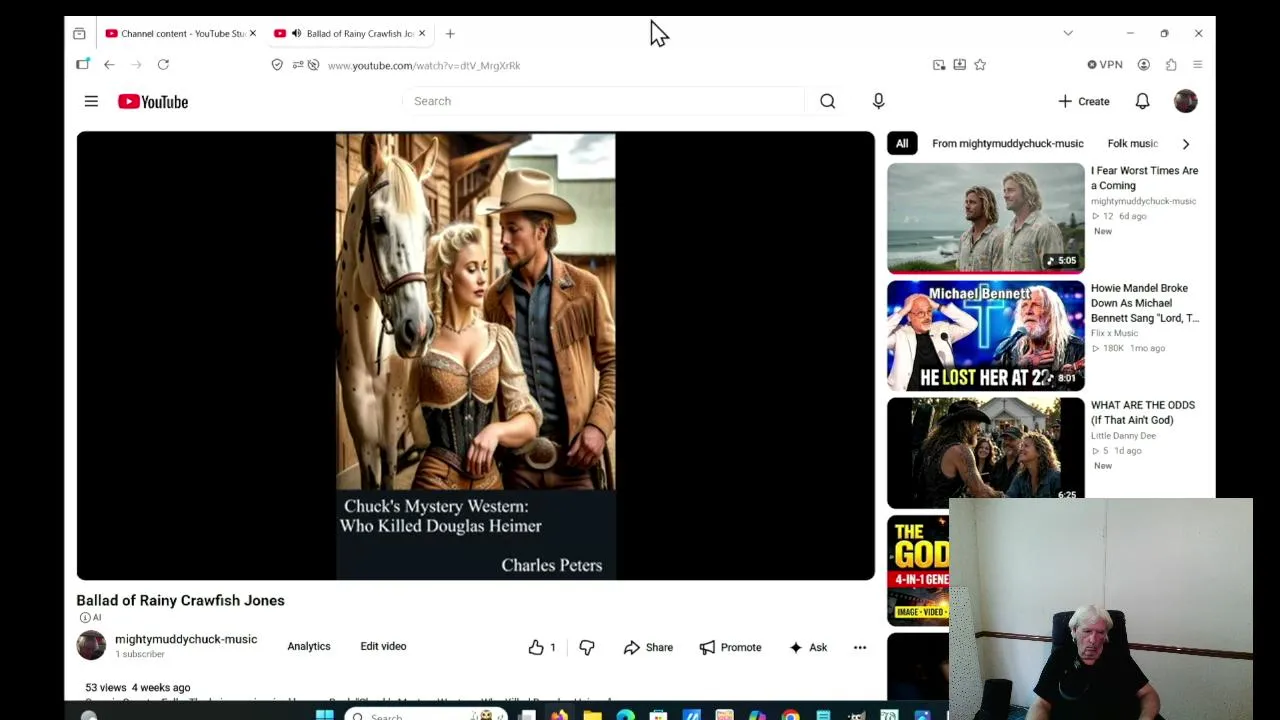1280x720 pixels.
Task: Open the account avatar menu
Action: tap(1185, 101)
